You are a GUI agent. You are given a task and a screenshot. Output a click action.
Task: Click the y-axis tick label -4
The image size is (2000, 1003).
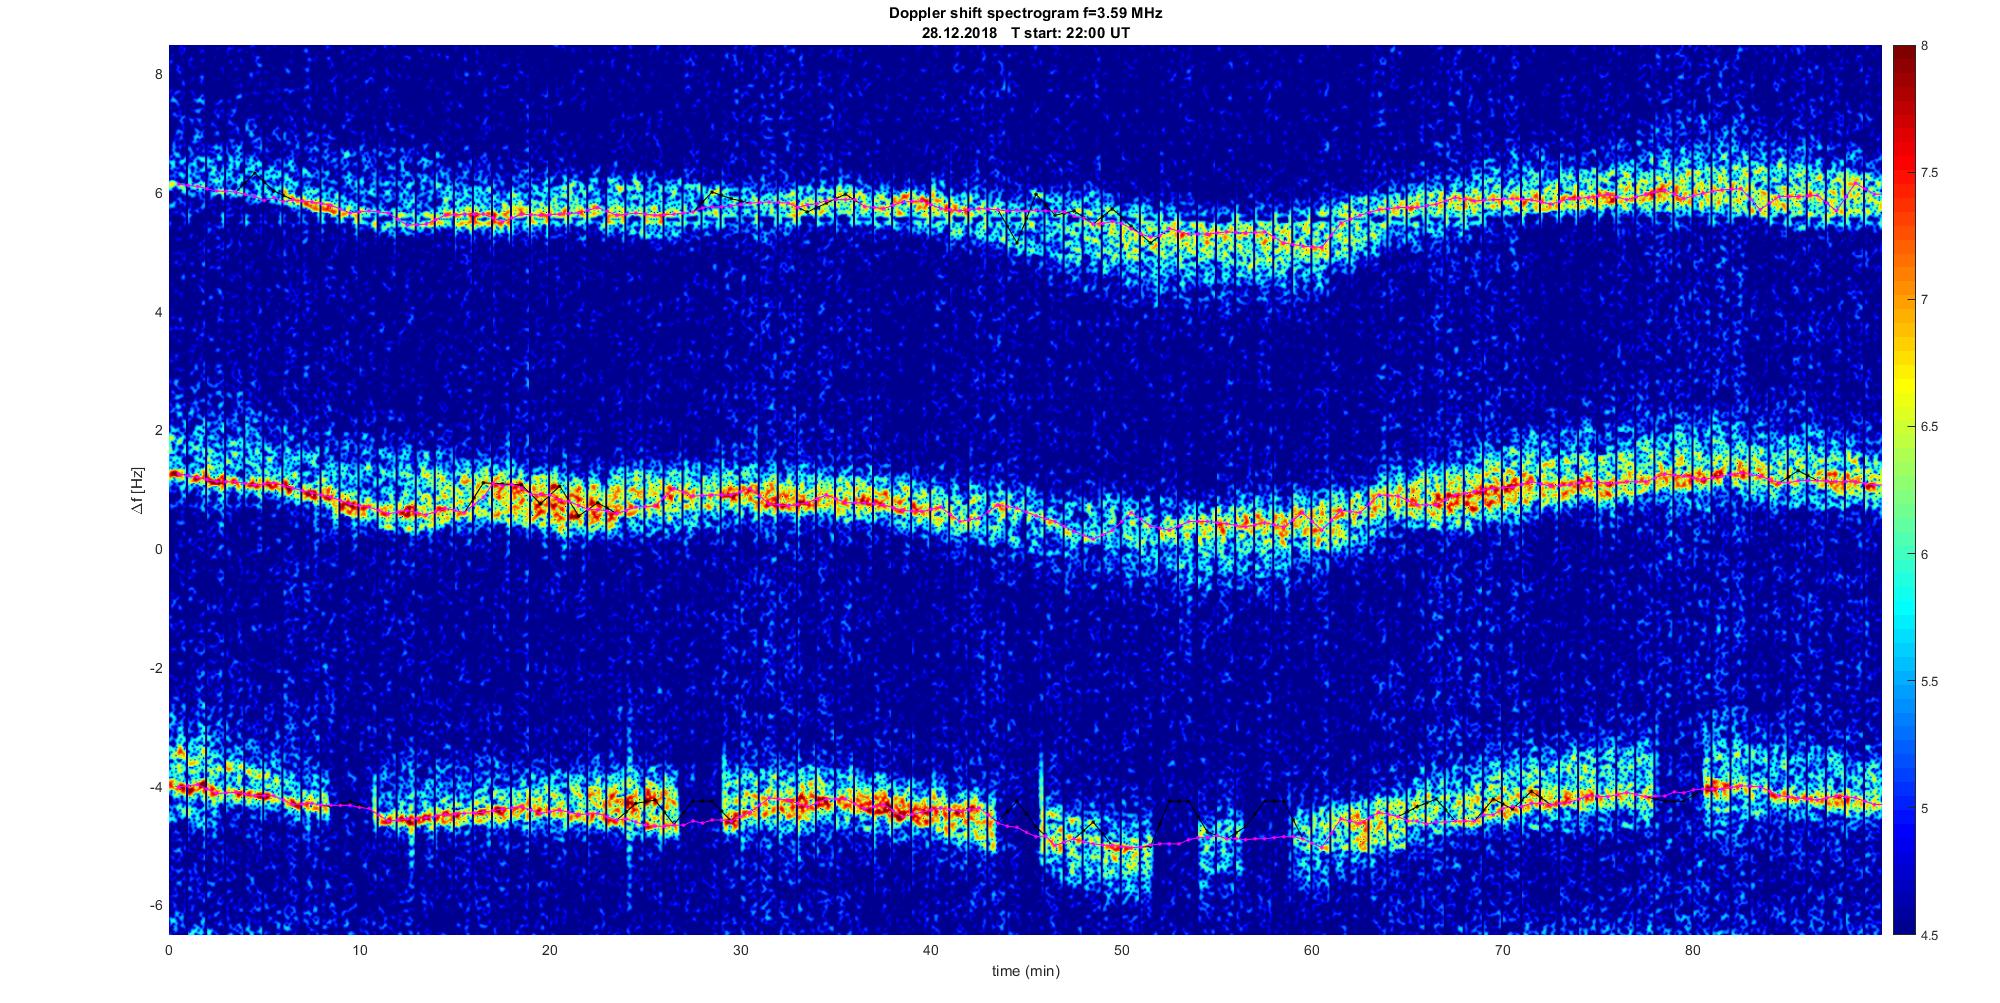156,787
